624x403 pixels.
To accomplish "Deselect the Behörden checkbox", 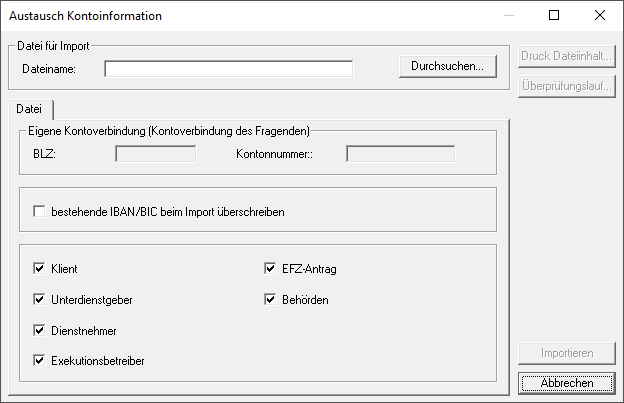I will point(270,299).
